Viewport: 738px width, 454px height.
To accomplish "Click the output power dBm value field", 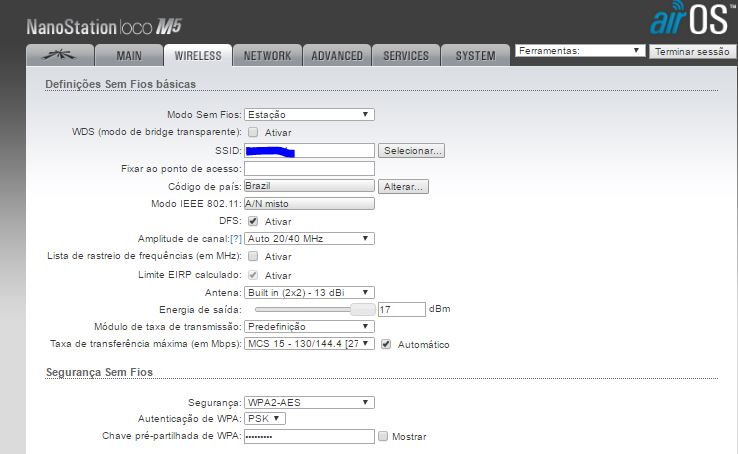I will (402, 309).
